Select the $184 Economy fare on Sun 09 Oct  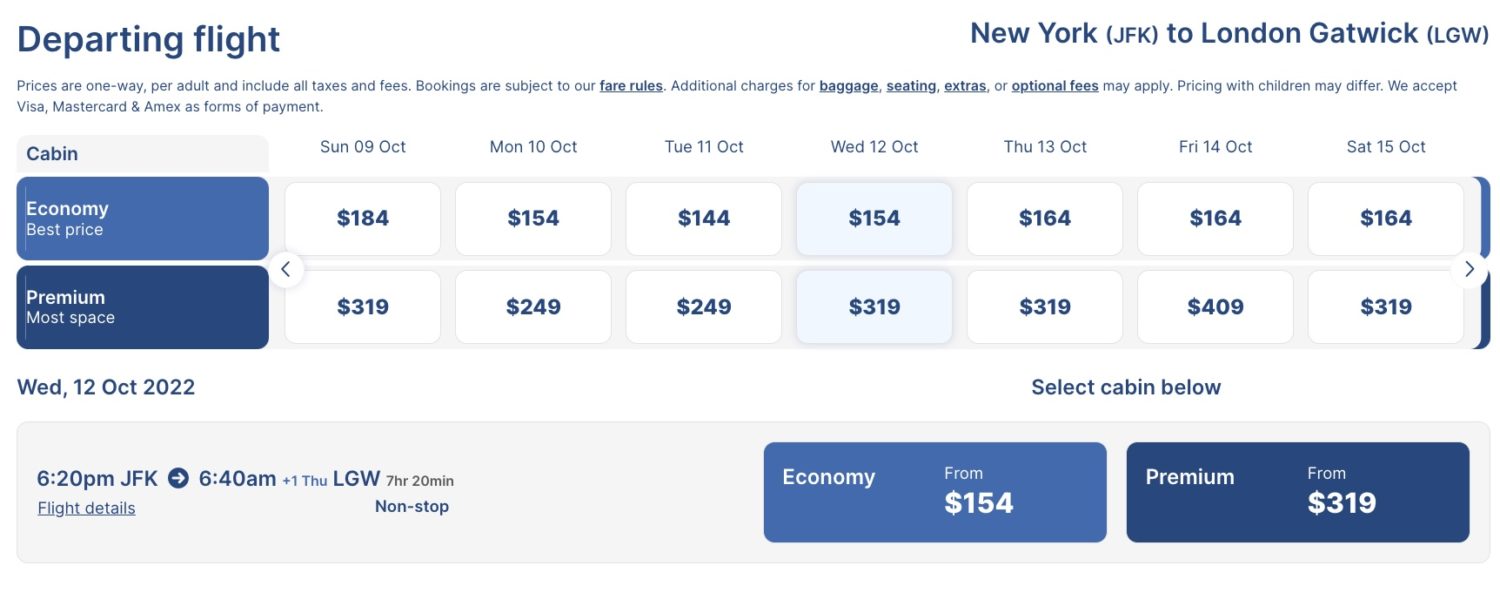(x=362, y=218)
